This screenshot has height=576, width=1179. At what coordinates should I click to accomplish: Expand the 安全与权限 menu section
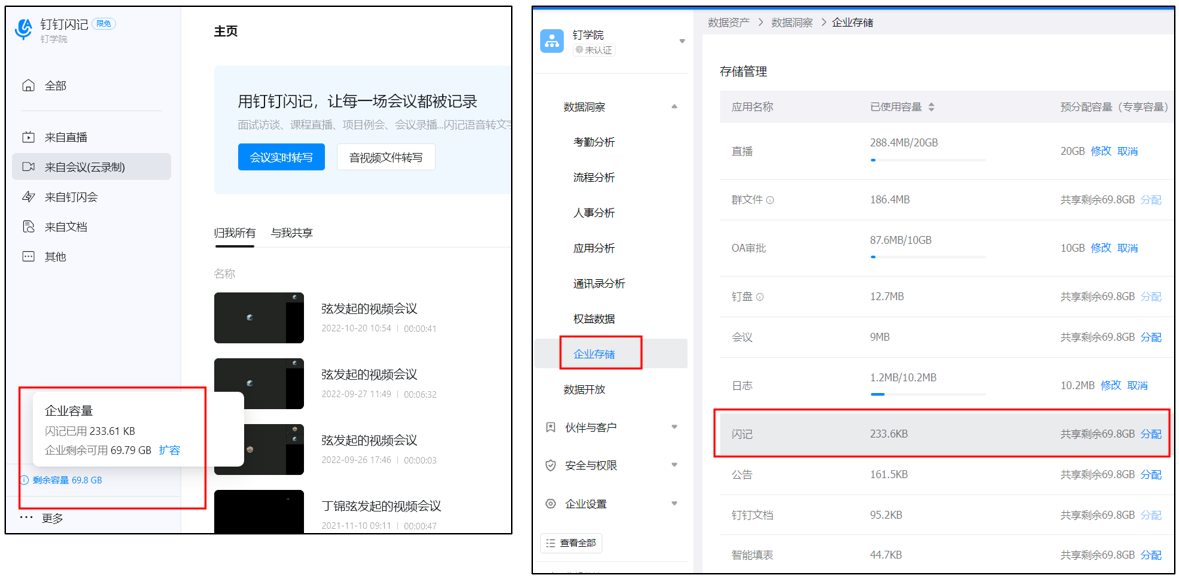pyautogui.click(x=674, y=465)
